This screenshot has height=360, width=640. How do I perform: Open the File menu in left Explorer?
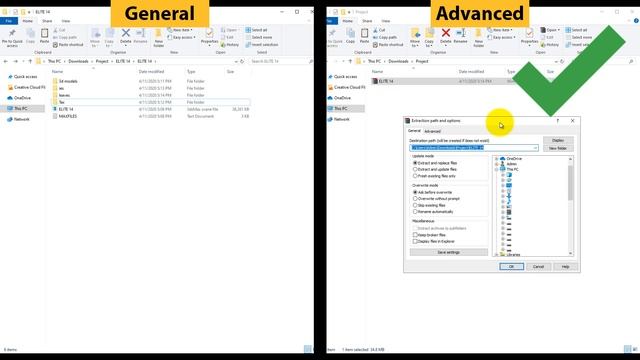pos(9,21)
